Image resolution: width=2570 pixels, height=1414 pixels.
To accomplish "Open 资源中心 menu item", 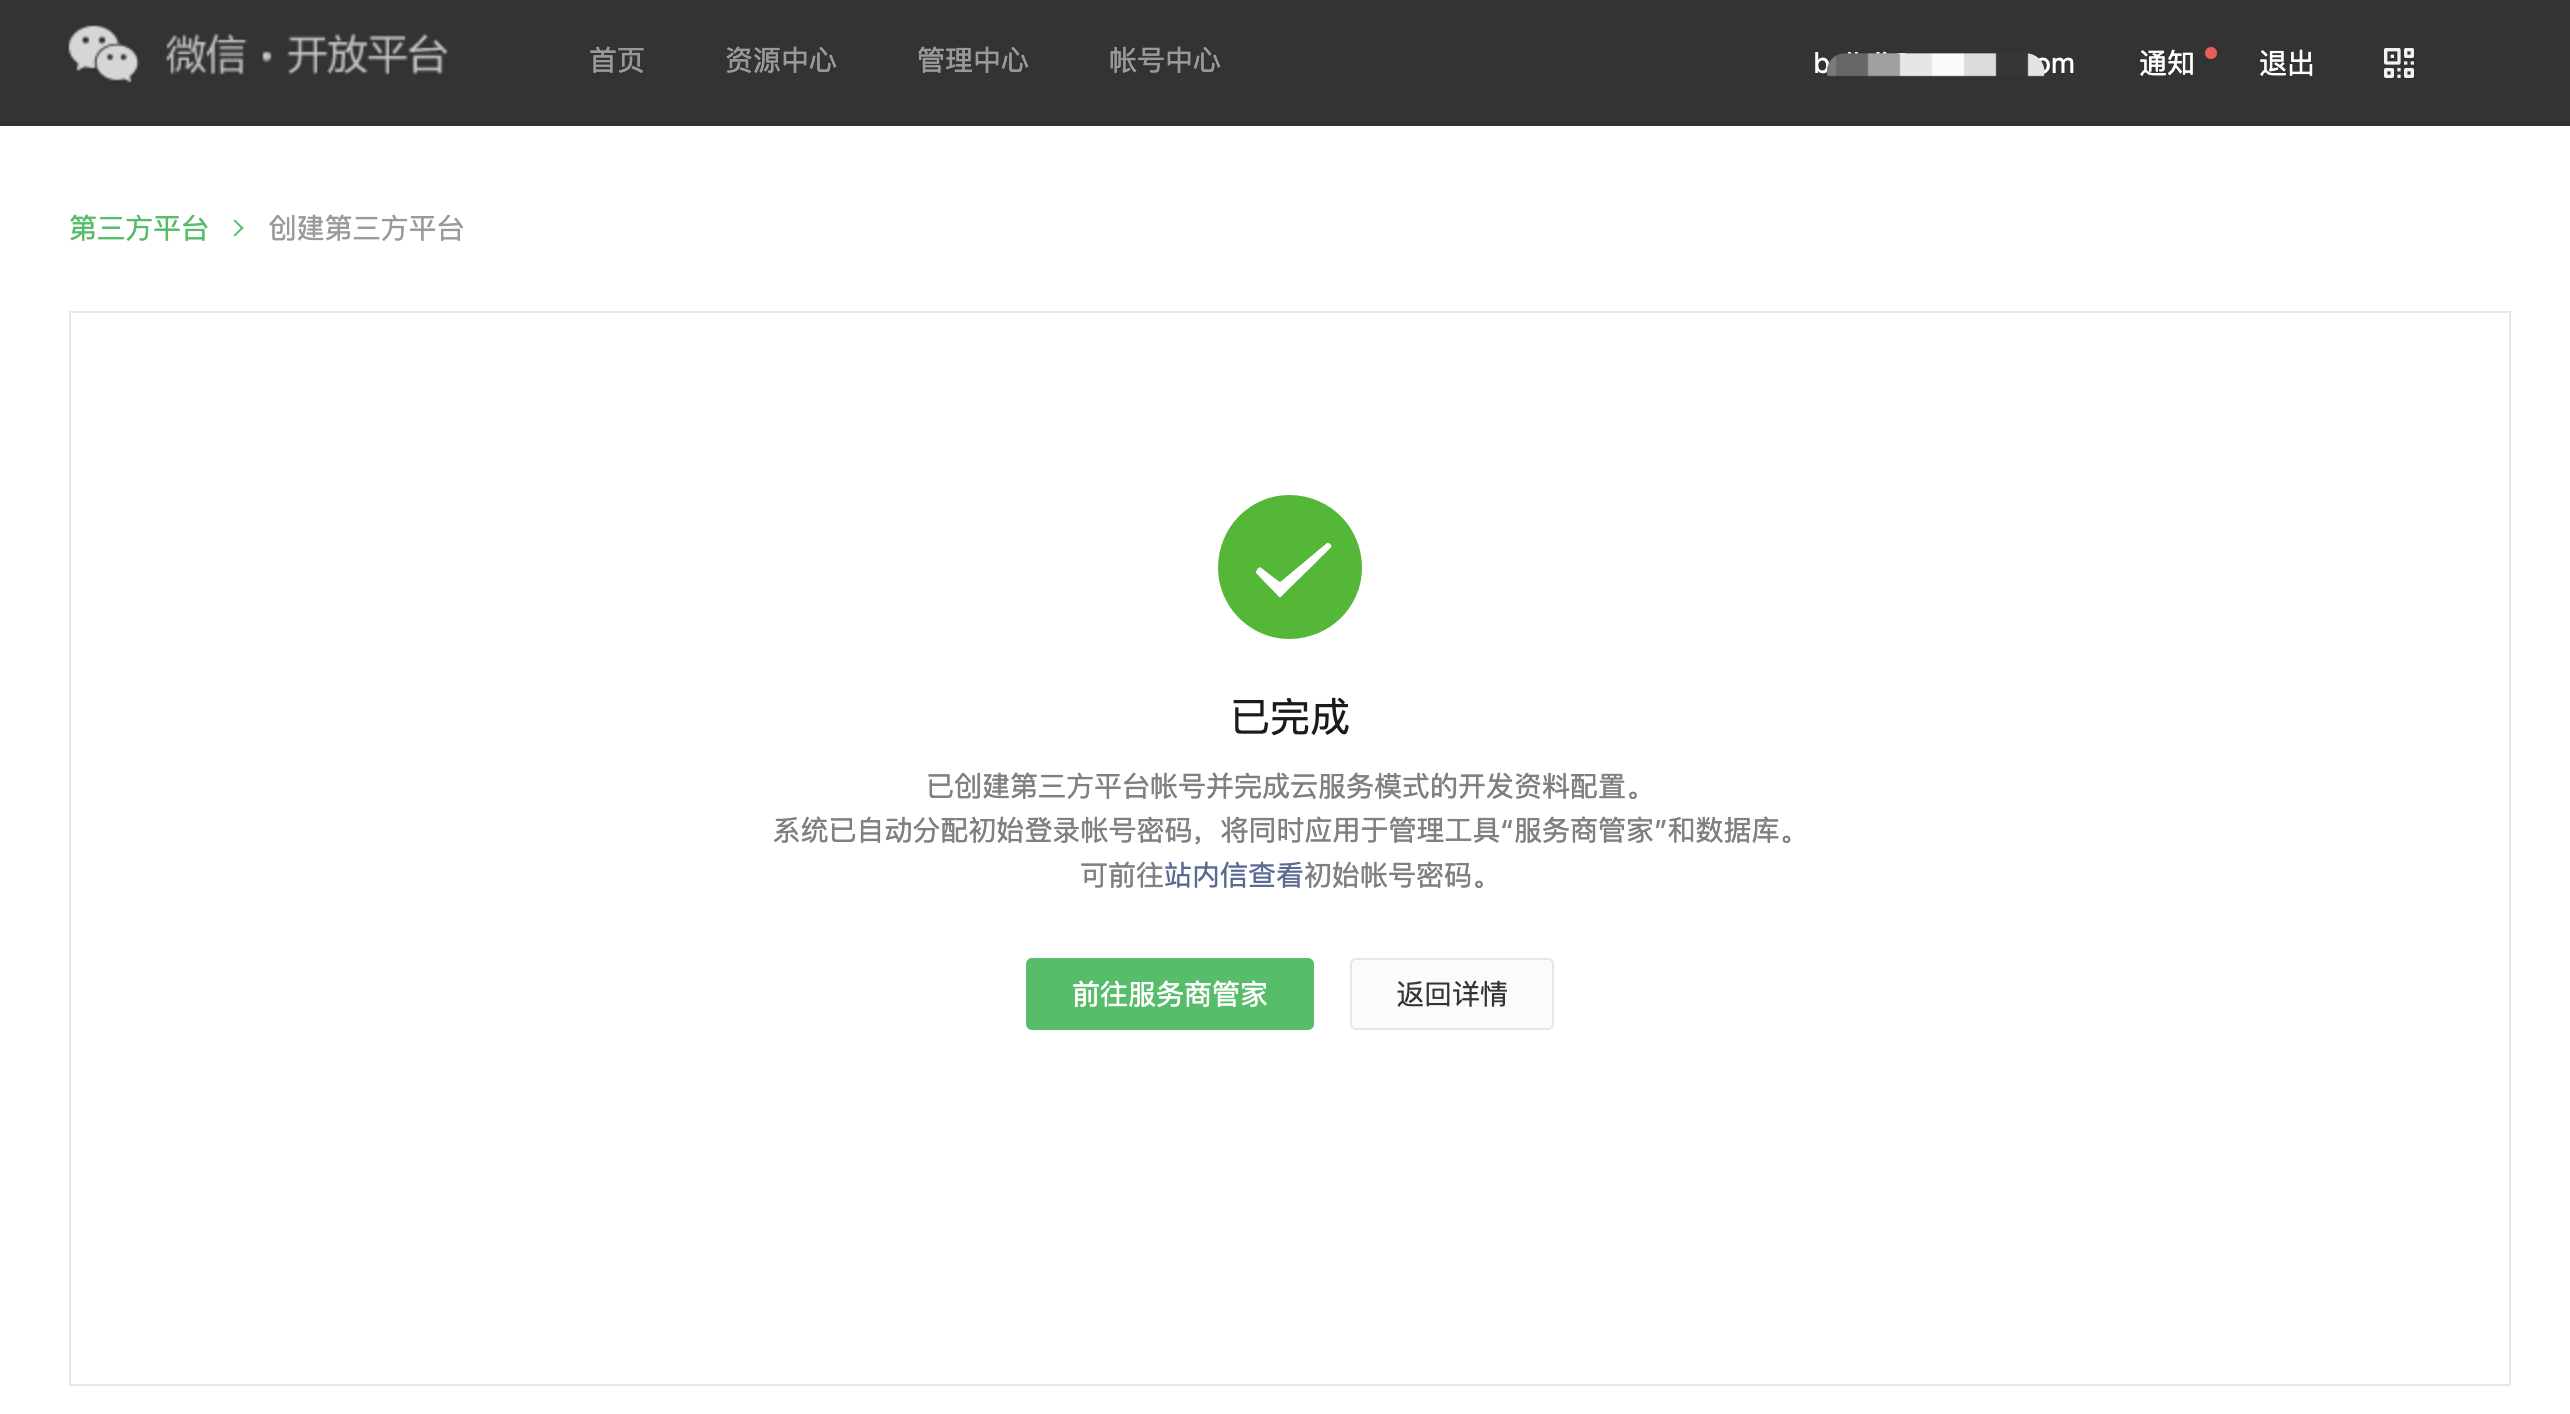I will tap(780, 61).
